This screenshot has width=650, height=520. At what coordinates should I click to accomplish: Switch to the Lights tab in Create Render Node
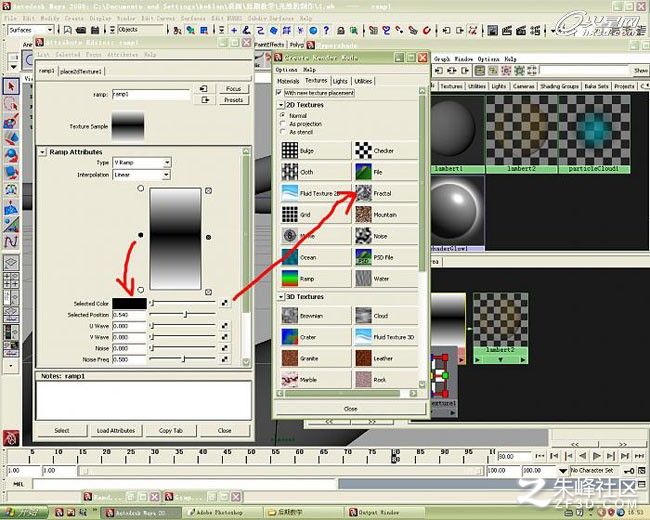[x=340, y=81]
